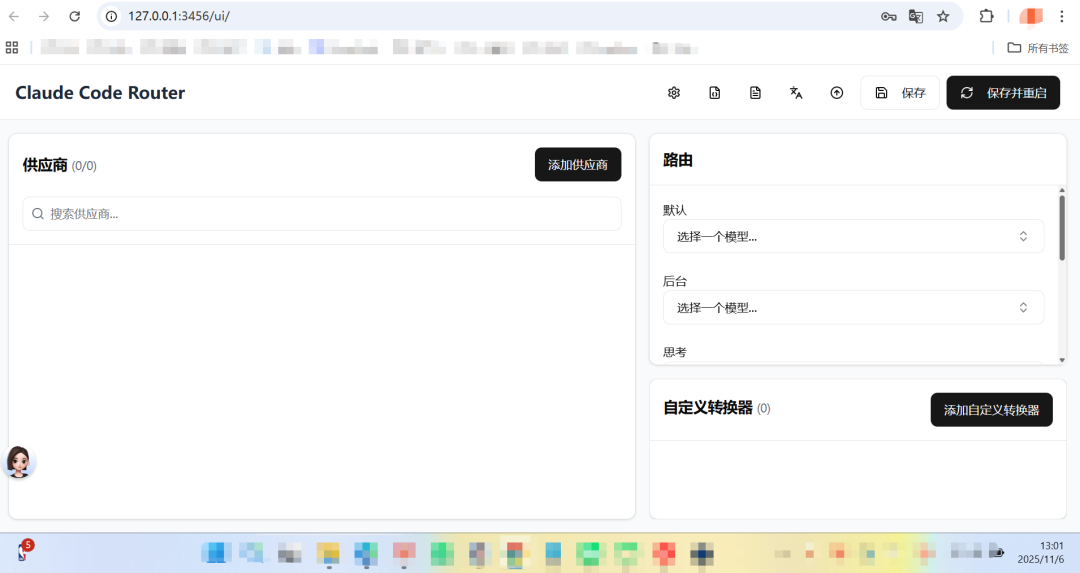The width and height of the screenshot is (1080, 573).
Task: Switch language with the translate icon in the app header
Action: pos(796,93)
